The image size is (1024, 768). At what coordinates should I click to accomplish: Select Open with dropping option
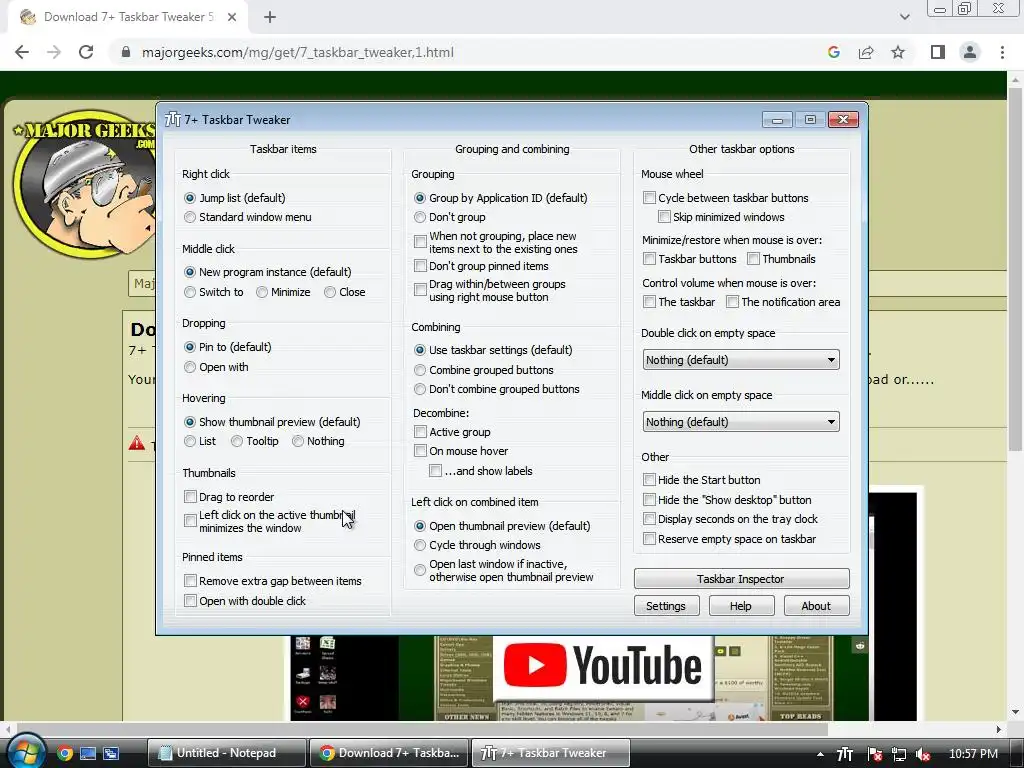[190, 367]
